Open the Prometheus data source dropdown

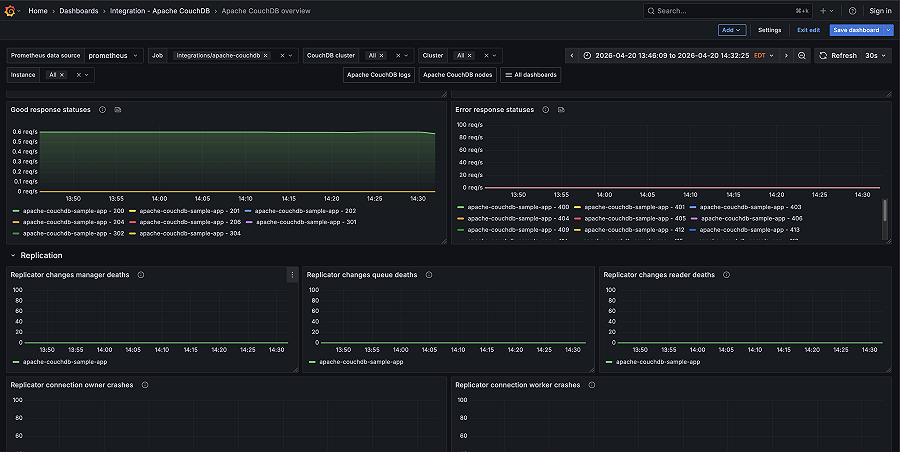[113, 56]
